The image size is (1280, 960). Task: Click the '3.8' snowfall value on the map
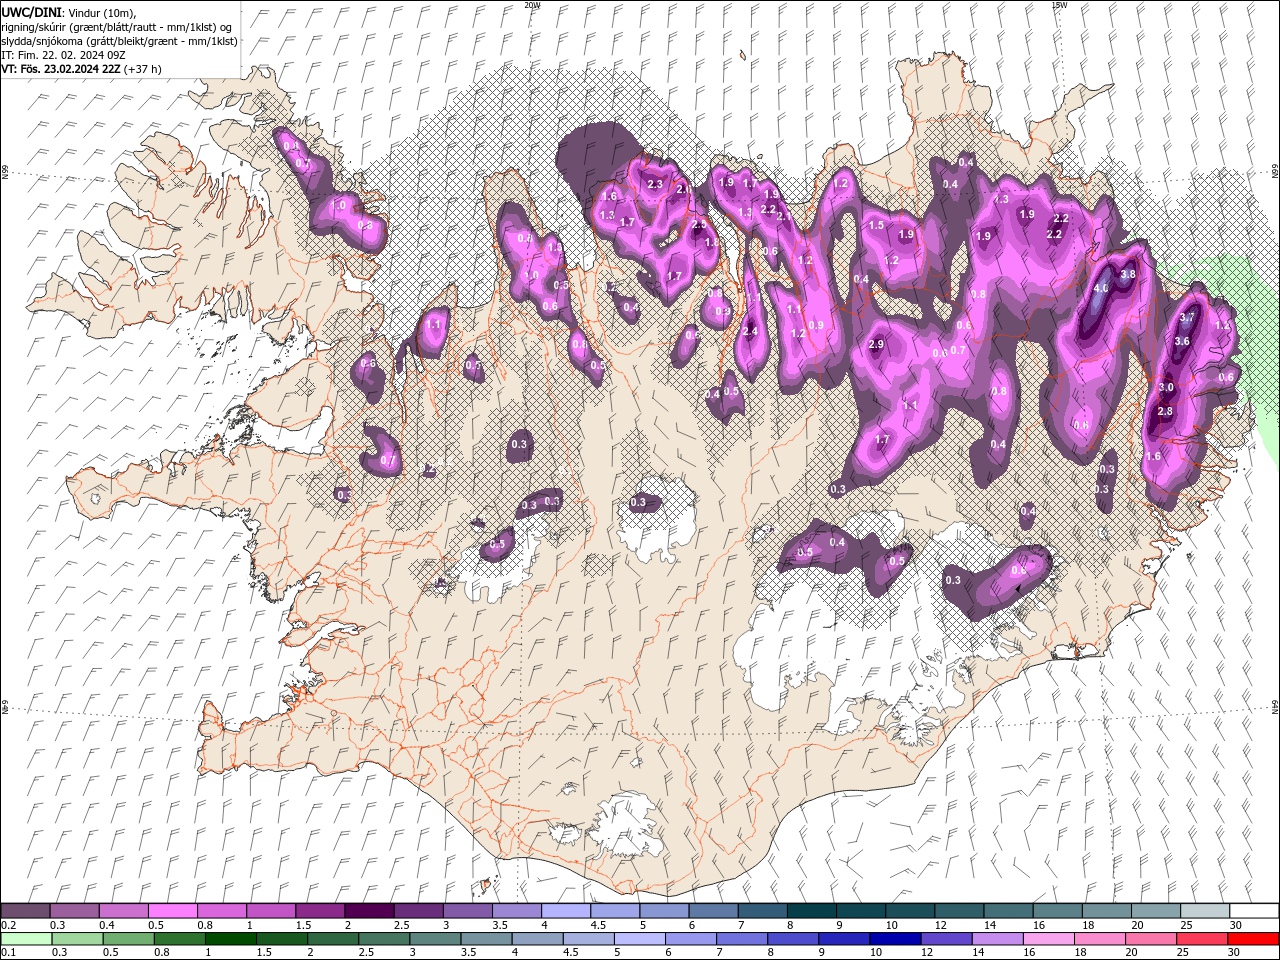[1129, 274]
